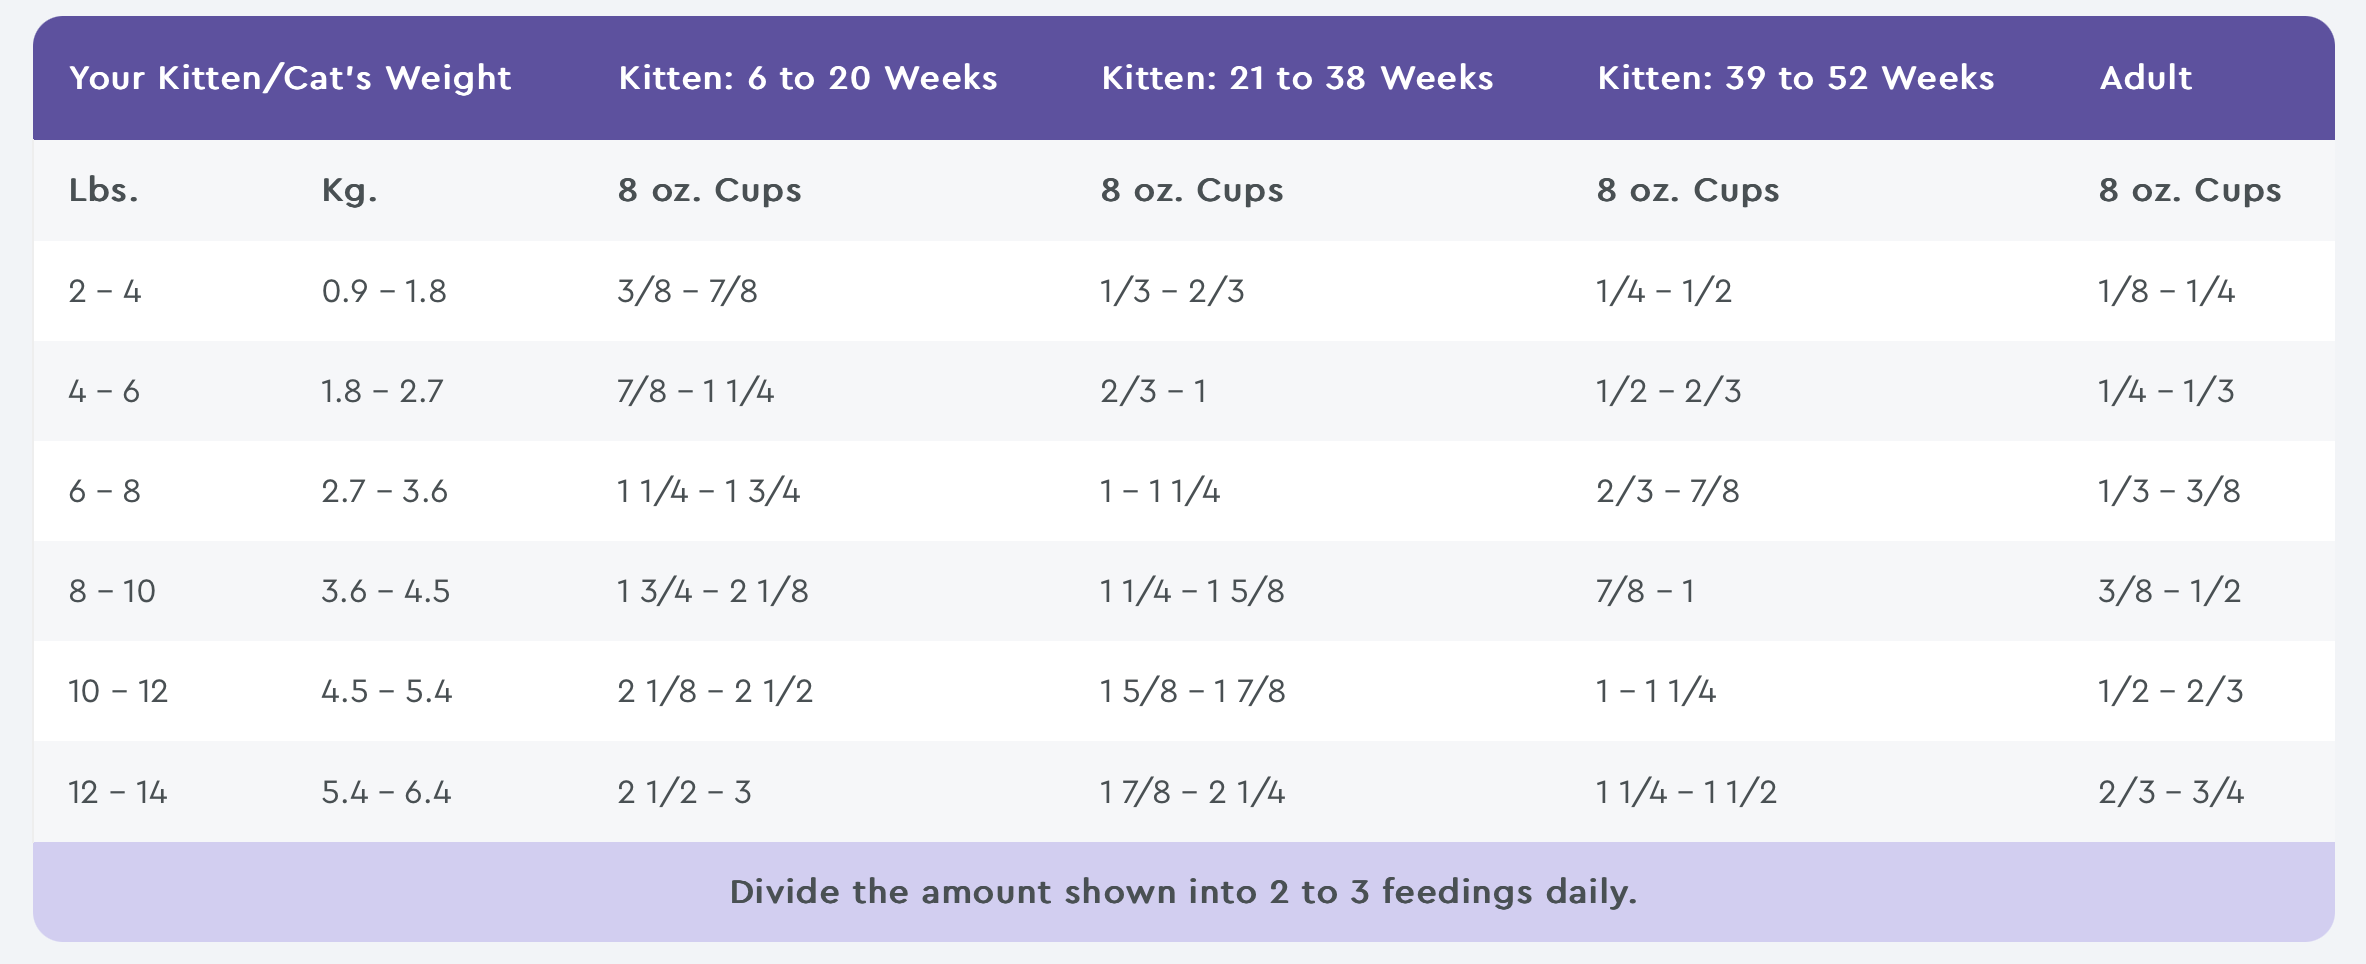
Task: Select the "12 – 14" lbs weight cell
Action: [x=117, y=792]
